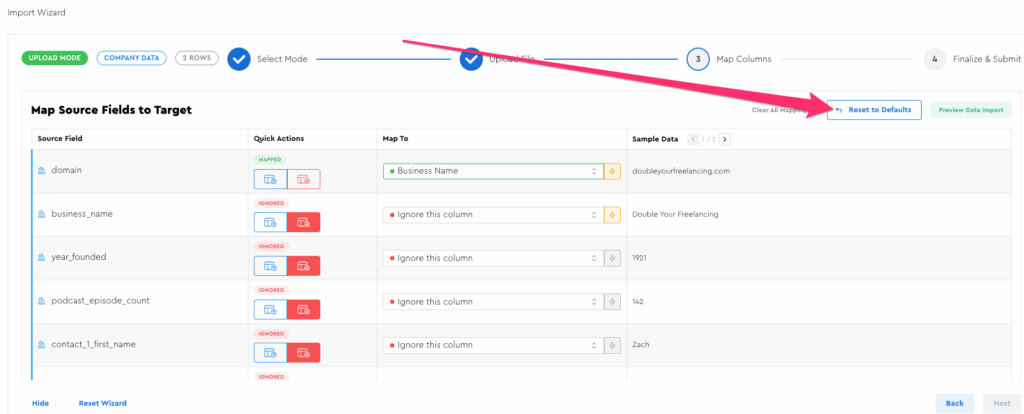Click the lightning icon in the contact_1_first_name row
The width and height of the screenshot is (1024, 414).
point(613,345)
